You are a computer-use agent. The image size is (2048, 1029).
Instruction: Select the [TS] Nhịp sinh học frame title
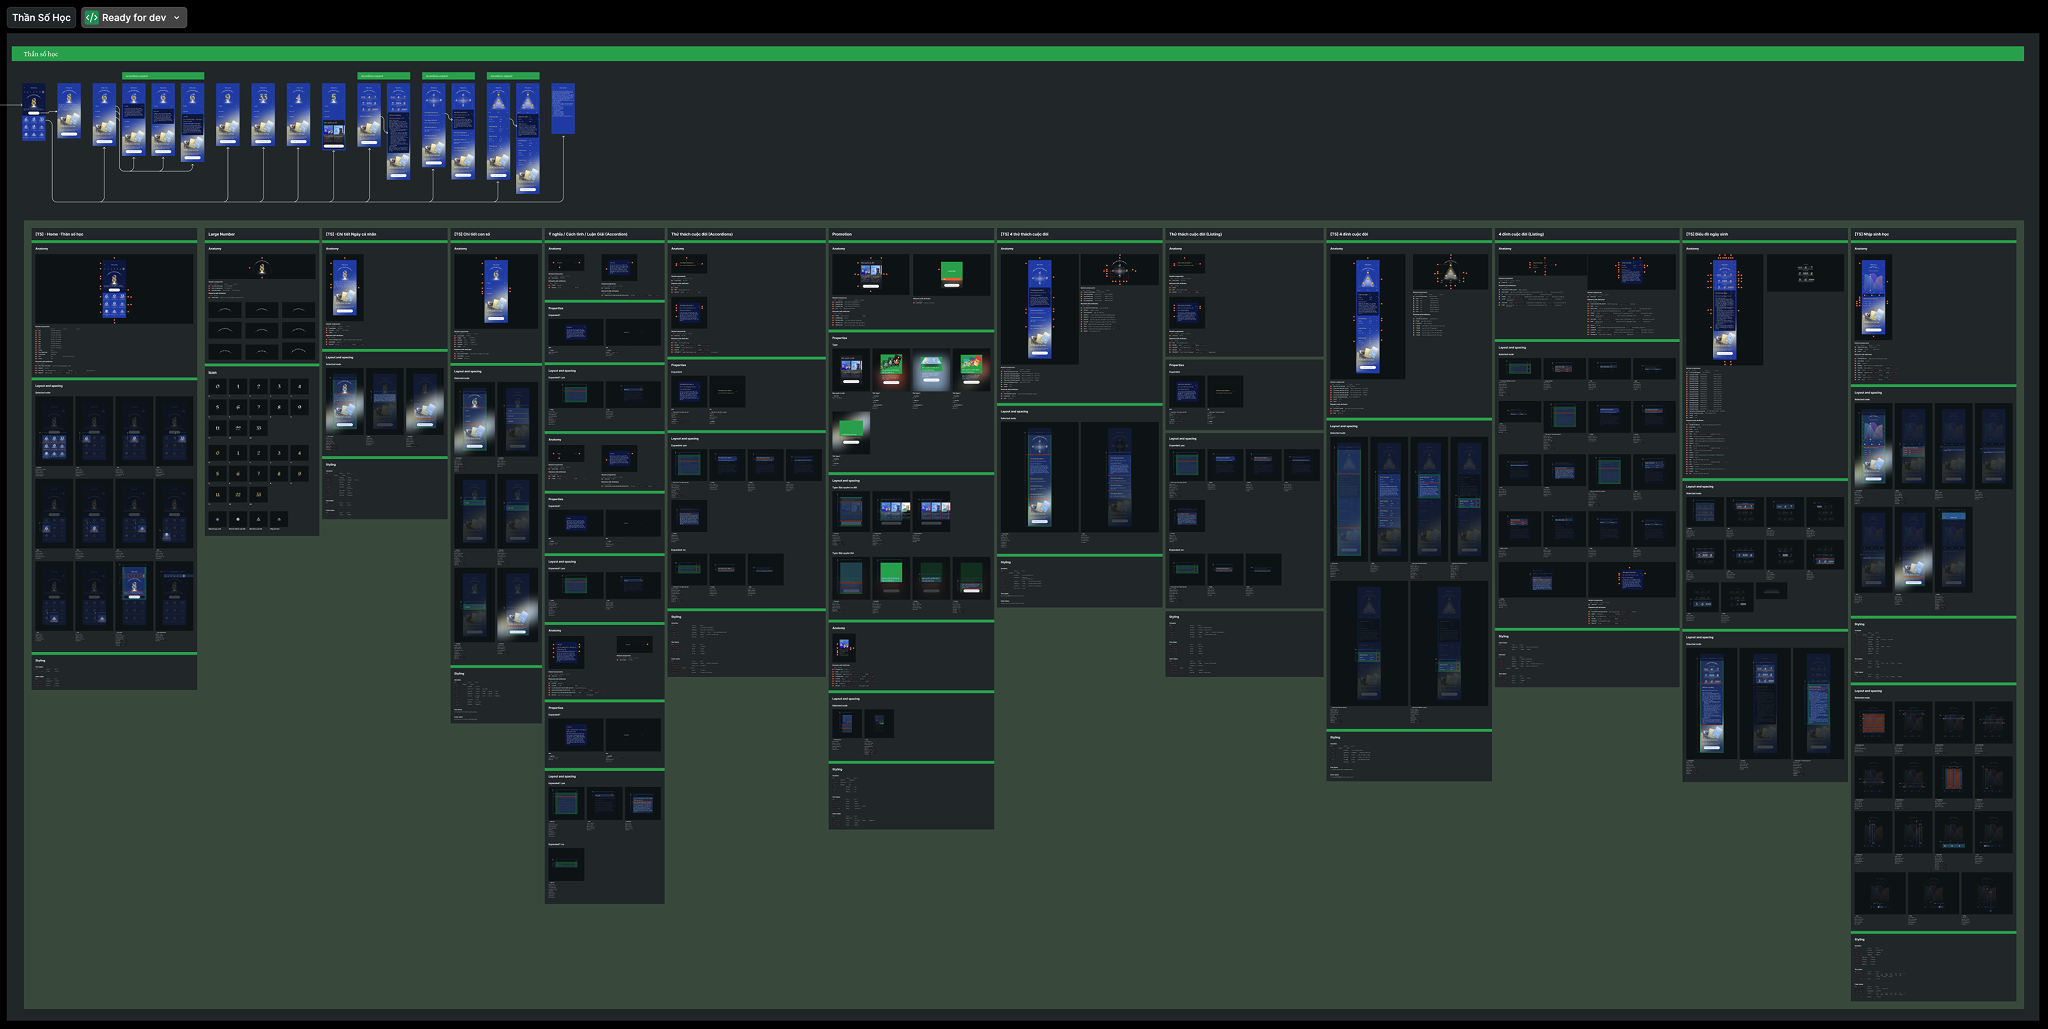point(1872,234)
